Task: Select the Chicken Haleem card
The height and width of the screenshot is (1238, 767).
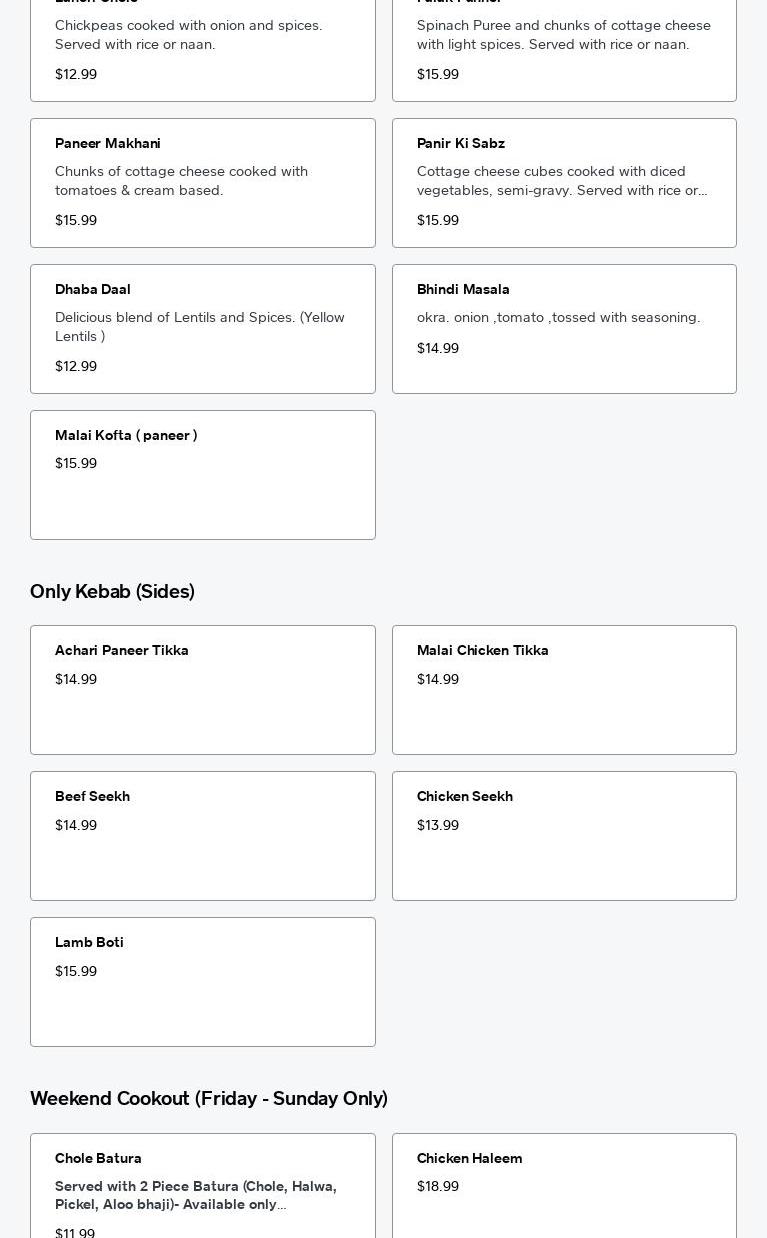Action: (x=564, y=1185)
